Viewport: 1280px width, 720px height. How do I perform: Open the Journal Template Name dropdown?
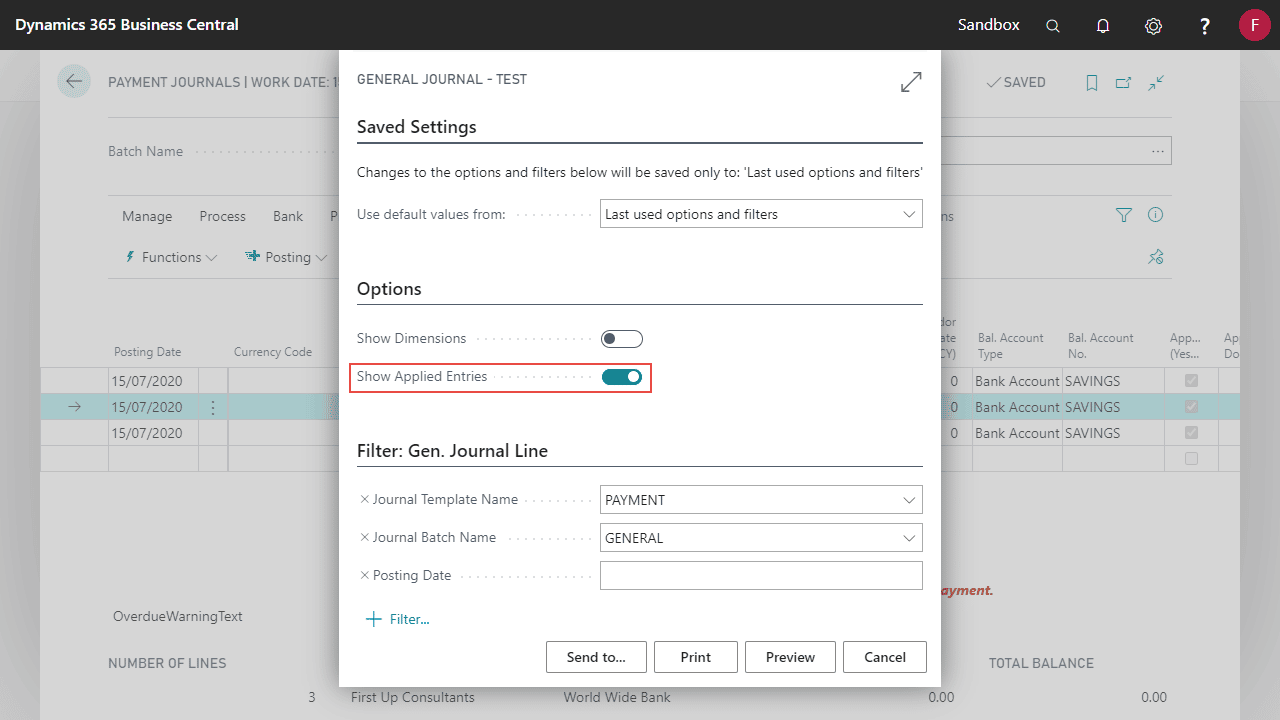click(x=761, y=500)
